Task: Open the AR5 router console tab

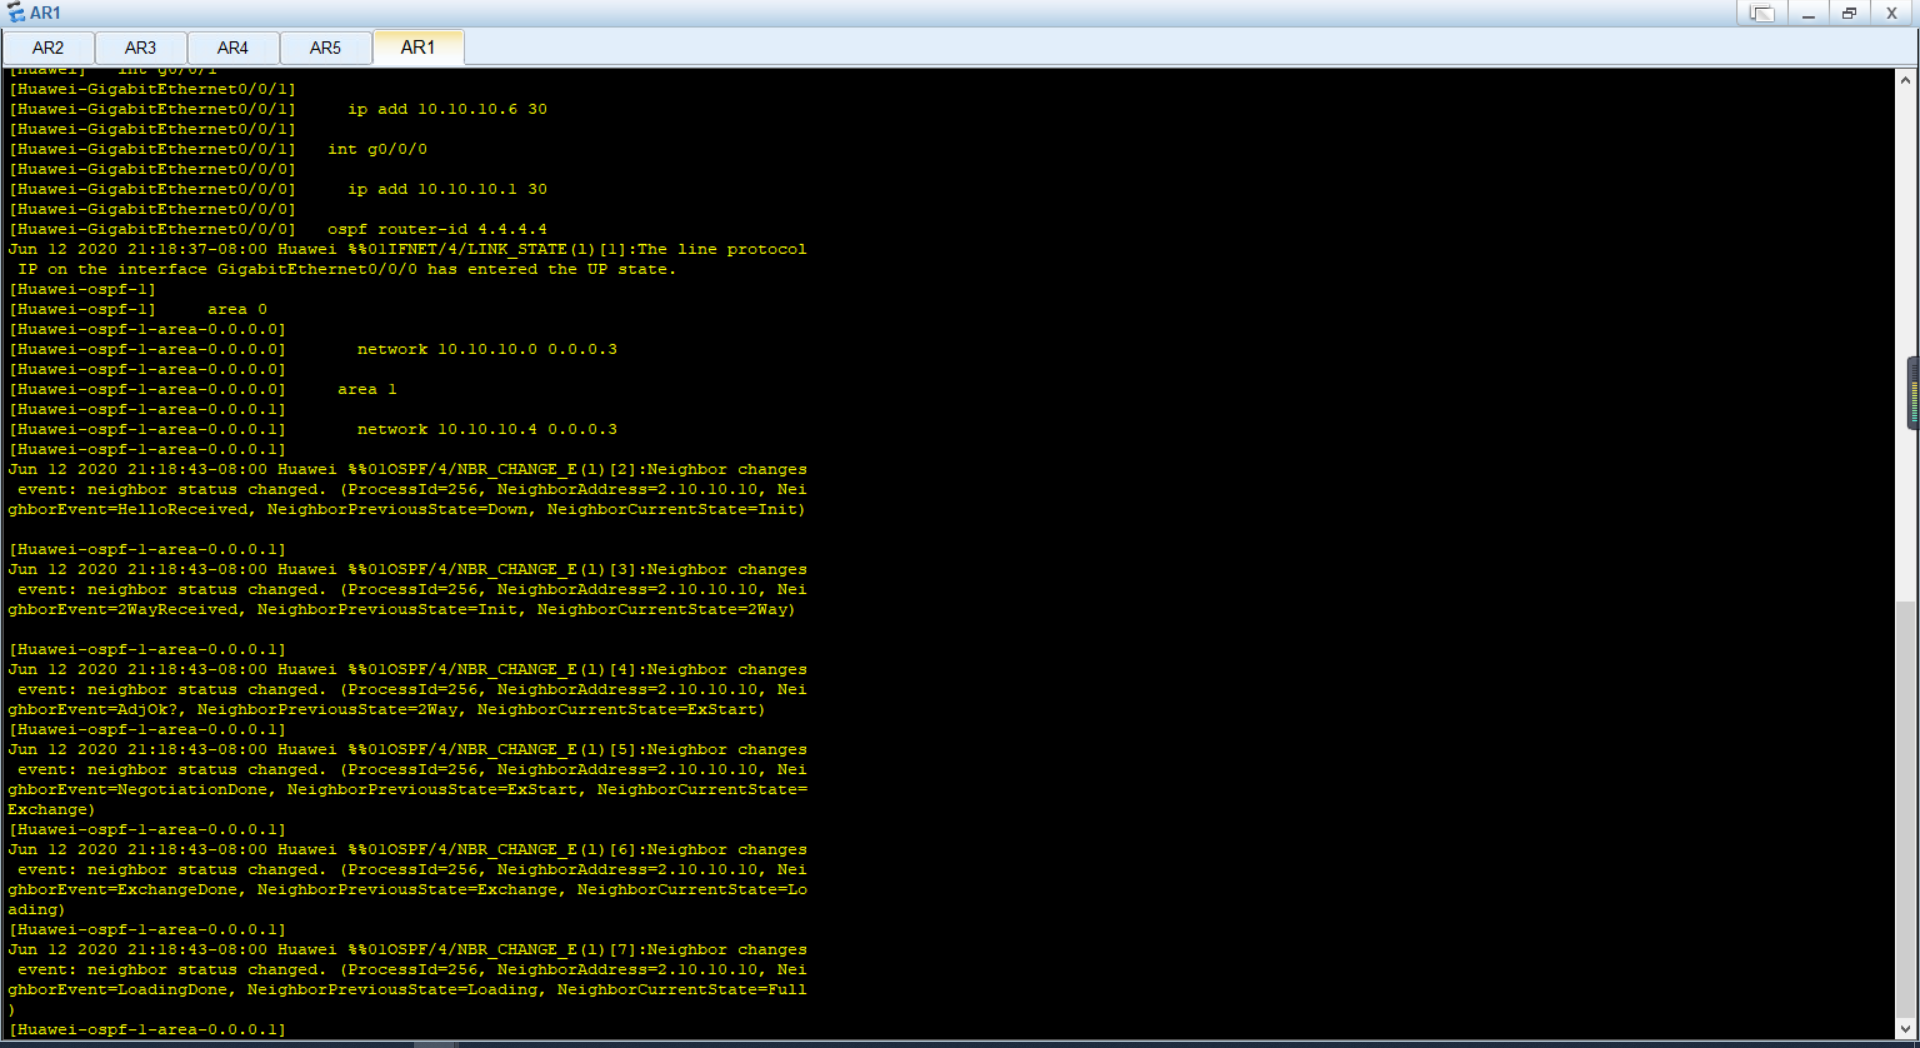Action: click(x=326, y=47)
